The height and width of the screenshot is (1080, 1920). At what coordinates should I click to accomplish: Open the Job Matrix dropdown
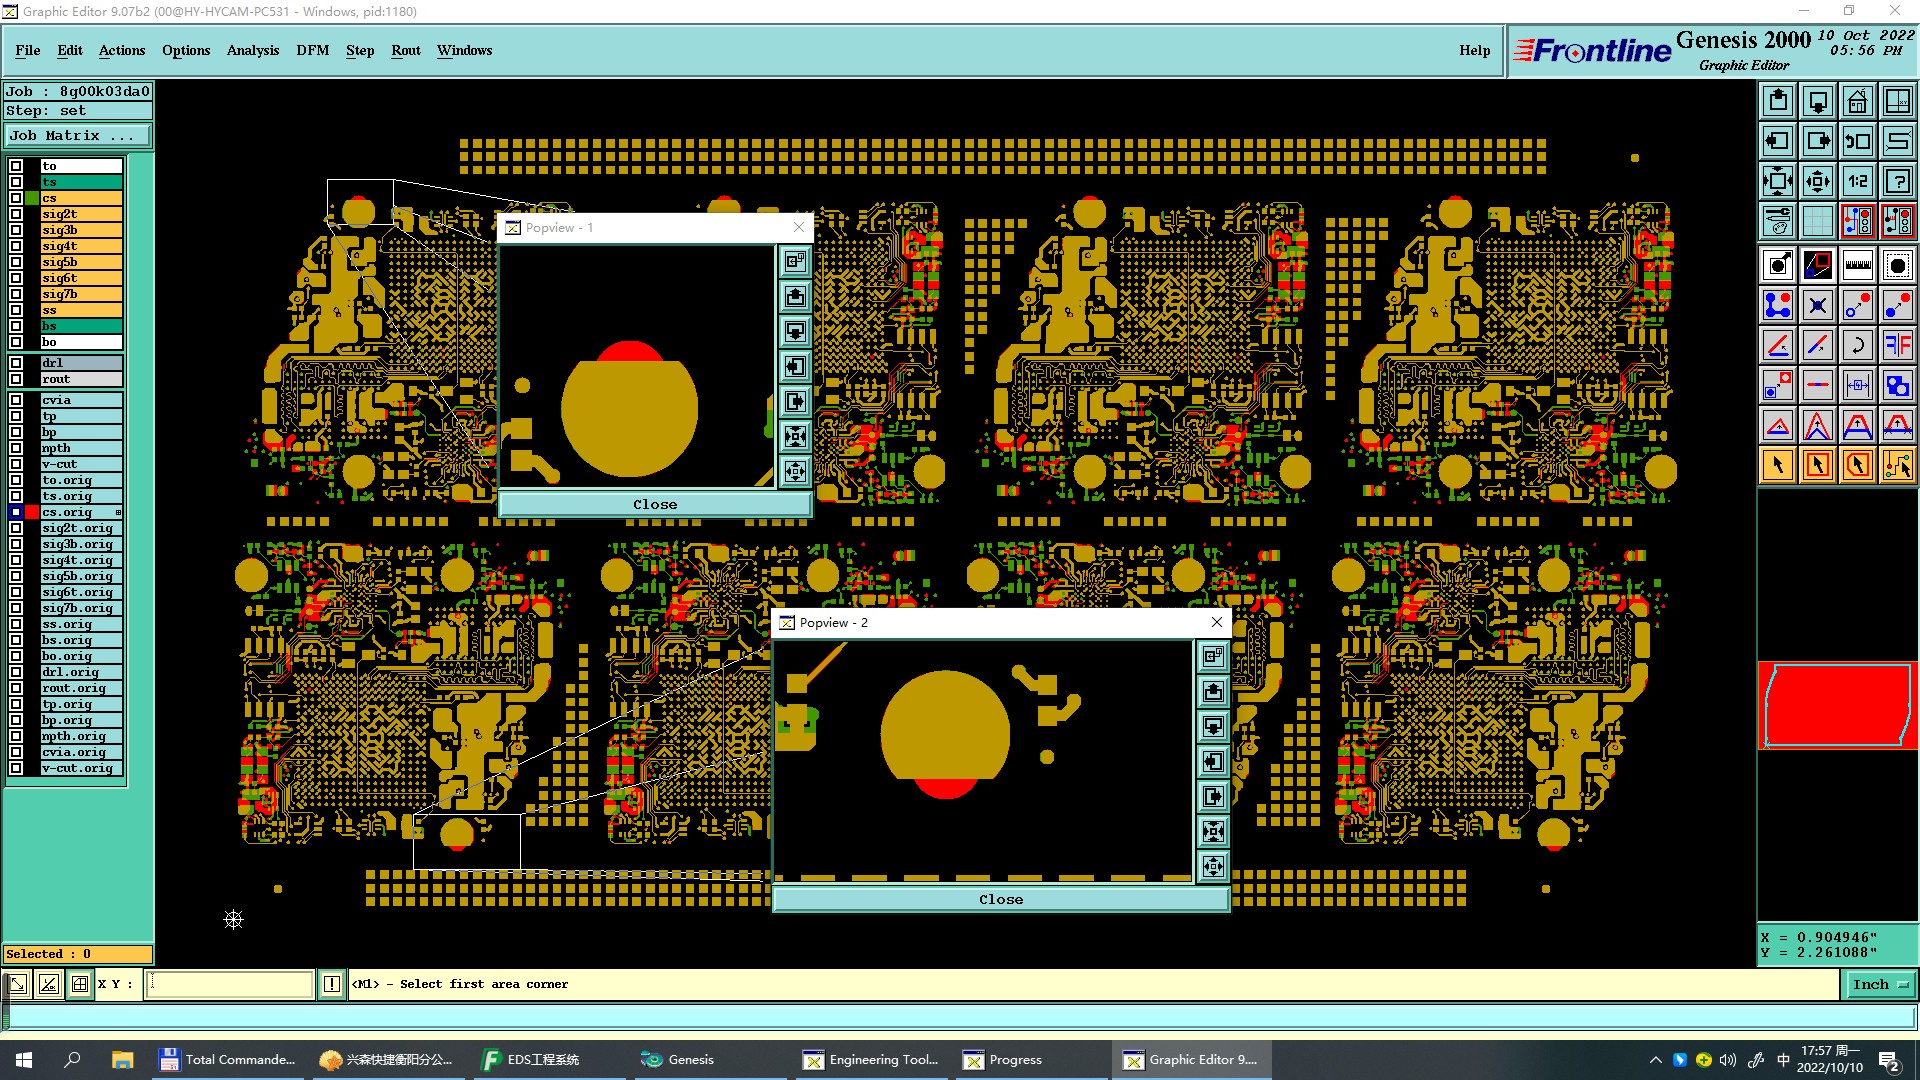pyautogui.click(x=78, y=136)
